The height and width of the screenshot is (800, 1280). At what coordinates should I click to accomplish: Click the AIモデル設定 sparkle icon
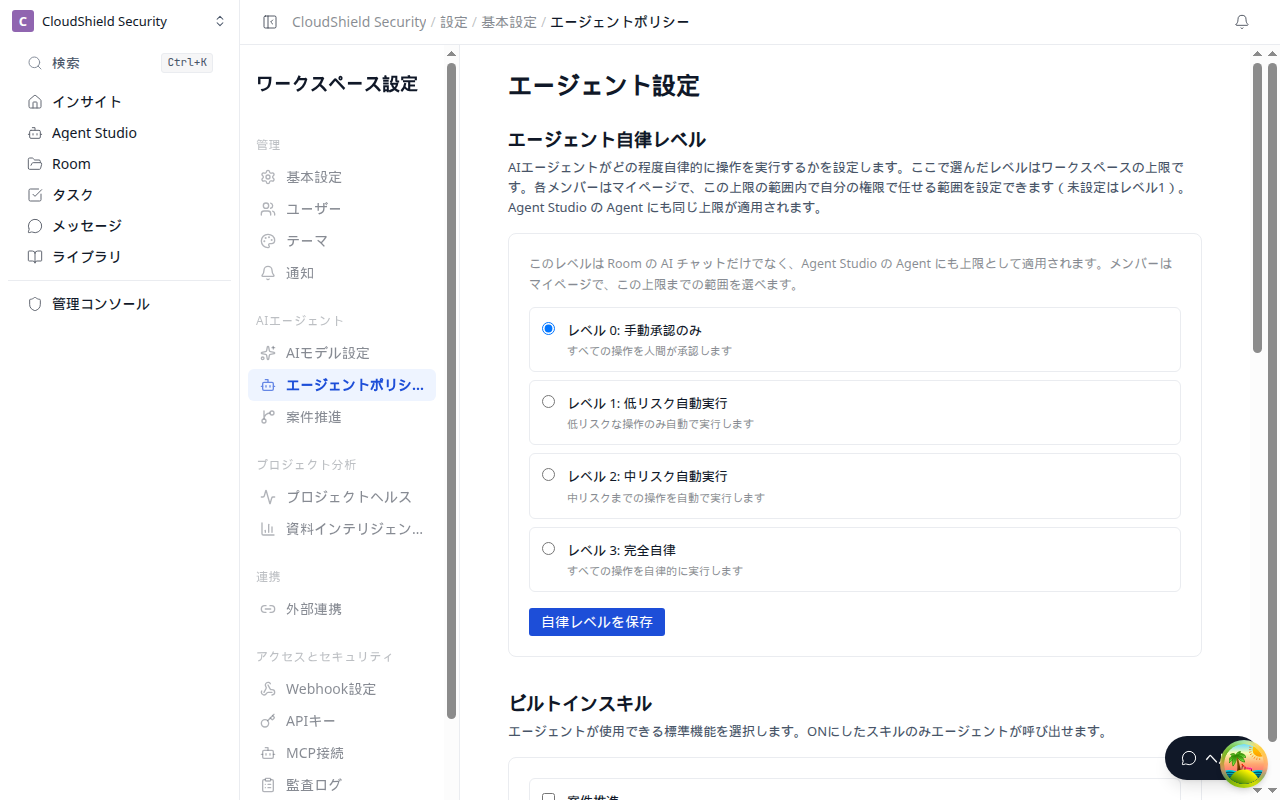click(268, 353)
